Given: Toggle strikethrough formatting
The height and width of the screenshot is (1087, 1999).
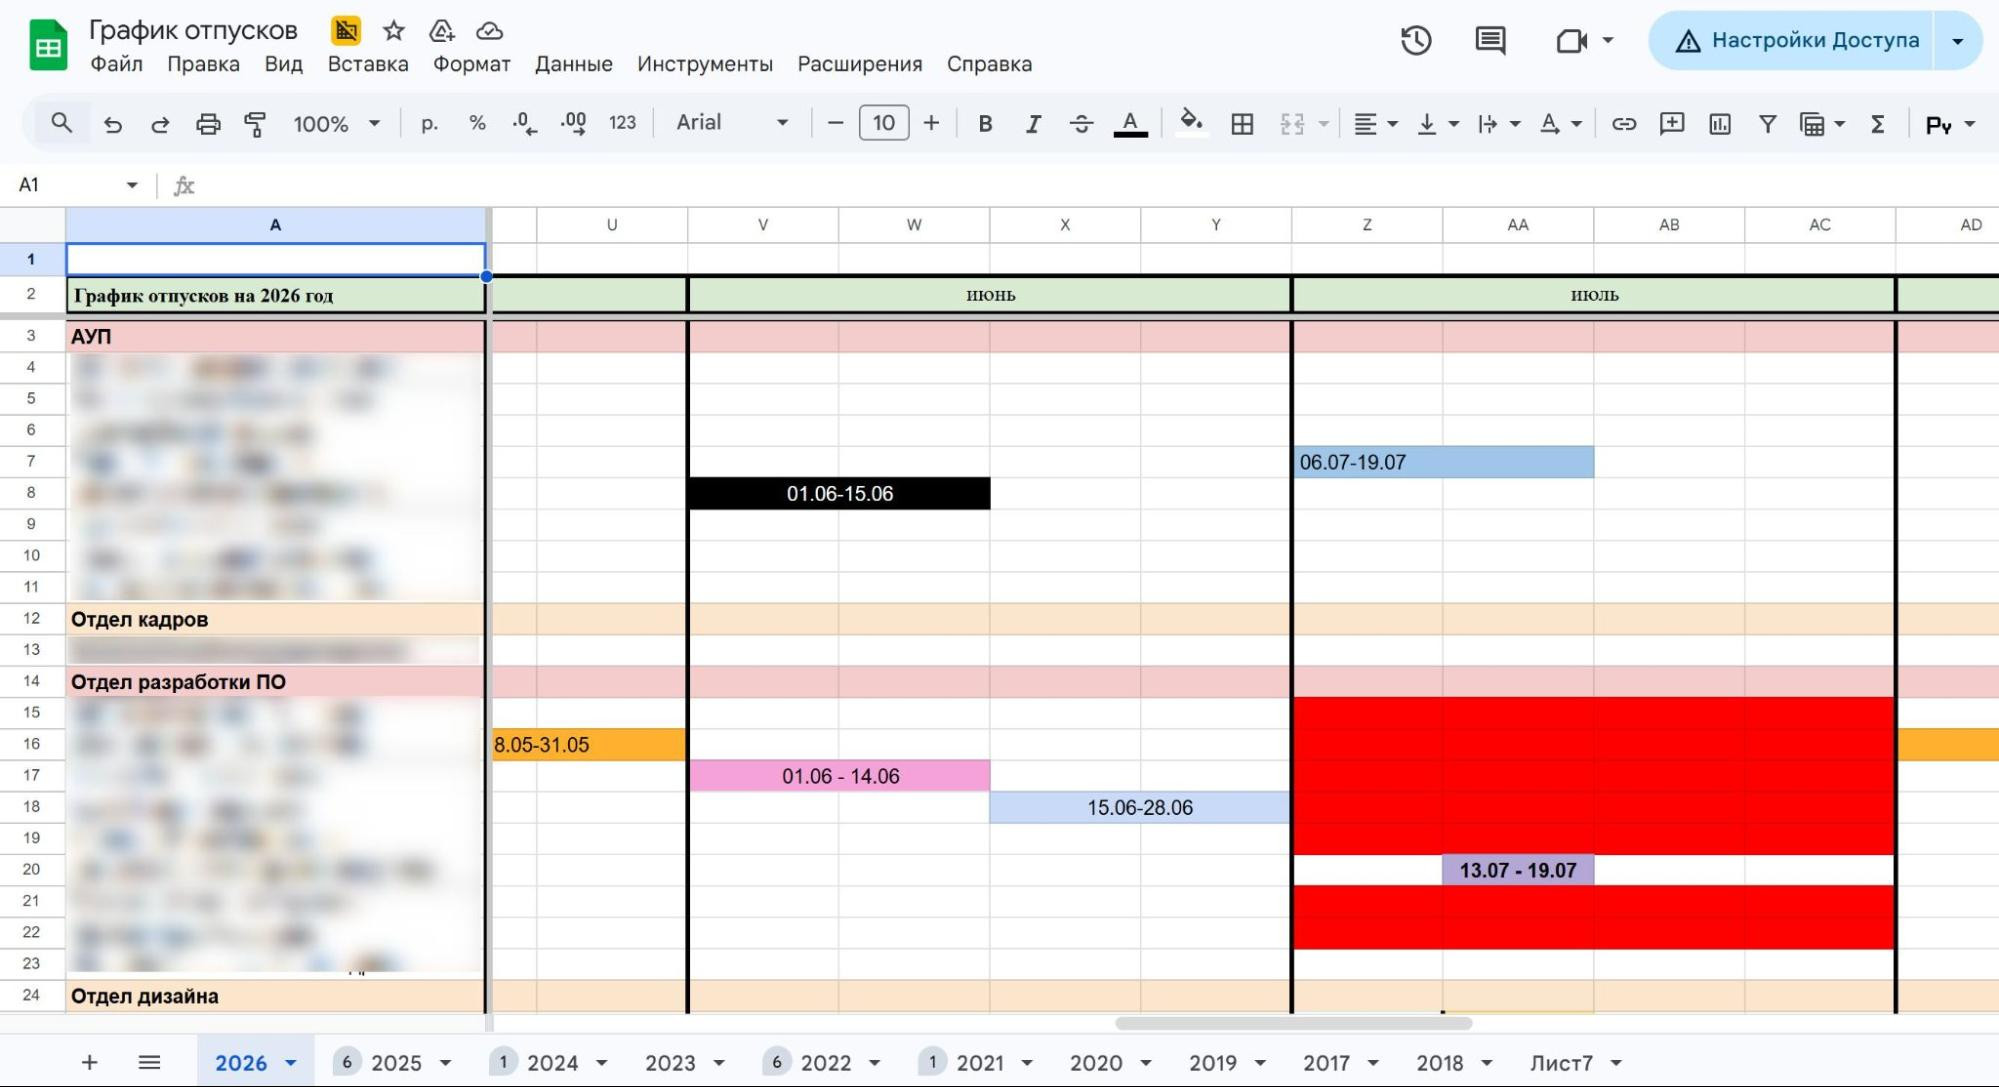Looking at the screenshot, I should 1081,124.
